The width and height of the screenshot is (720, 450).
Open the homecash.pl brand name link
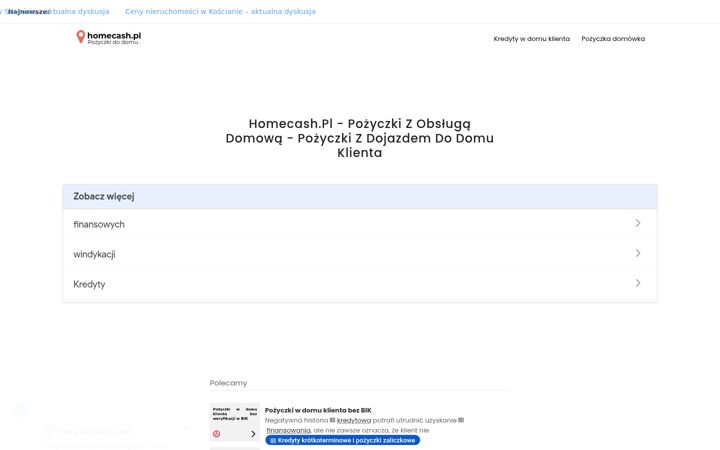coord(114,35)
